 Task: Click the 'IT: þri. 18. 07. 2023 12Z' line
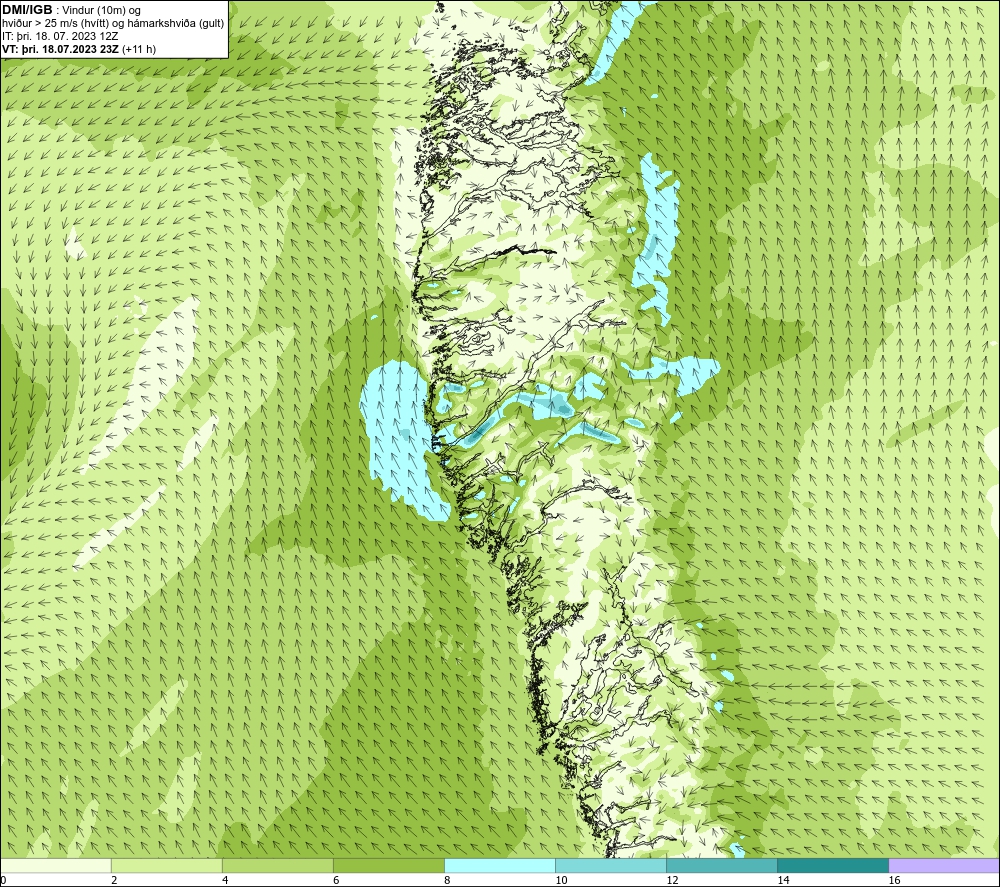[60, 36]
